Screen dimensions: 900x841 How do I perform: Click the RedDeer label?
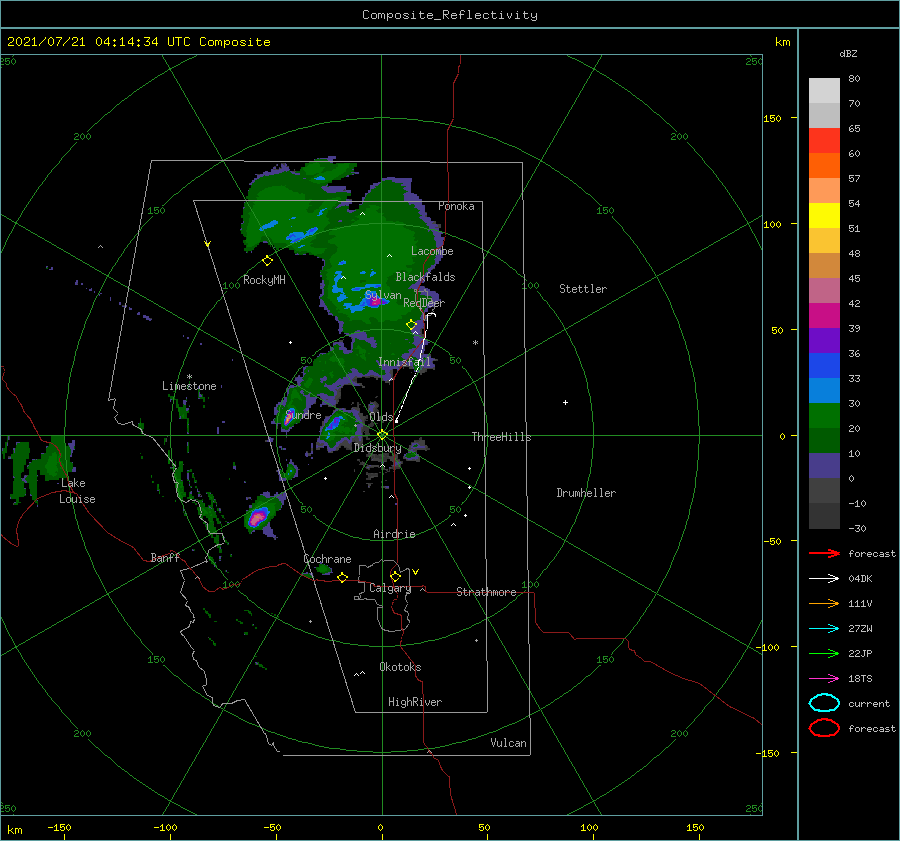[x=424, y=303]
